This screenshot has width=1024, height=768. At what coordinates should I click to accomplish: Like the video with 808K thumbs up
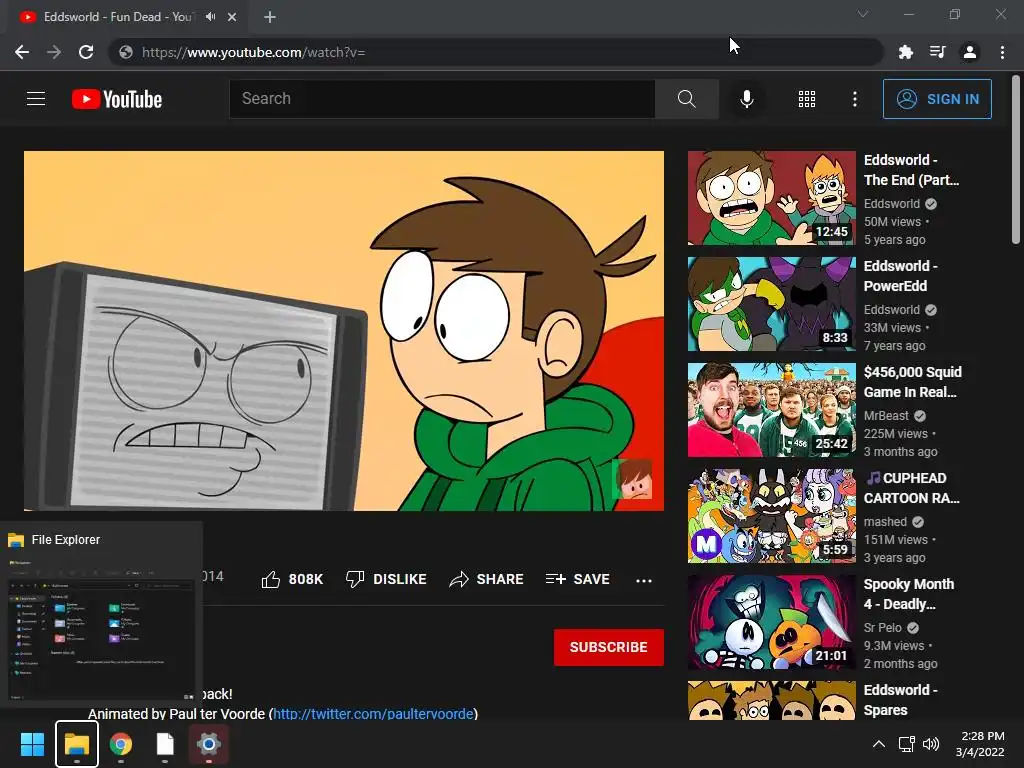point(292,579)
